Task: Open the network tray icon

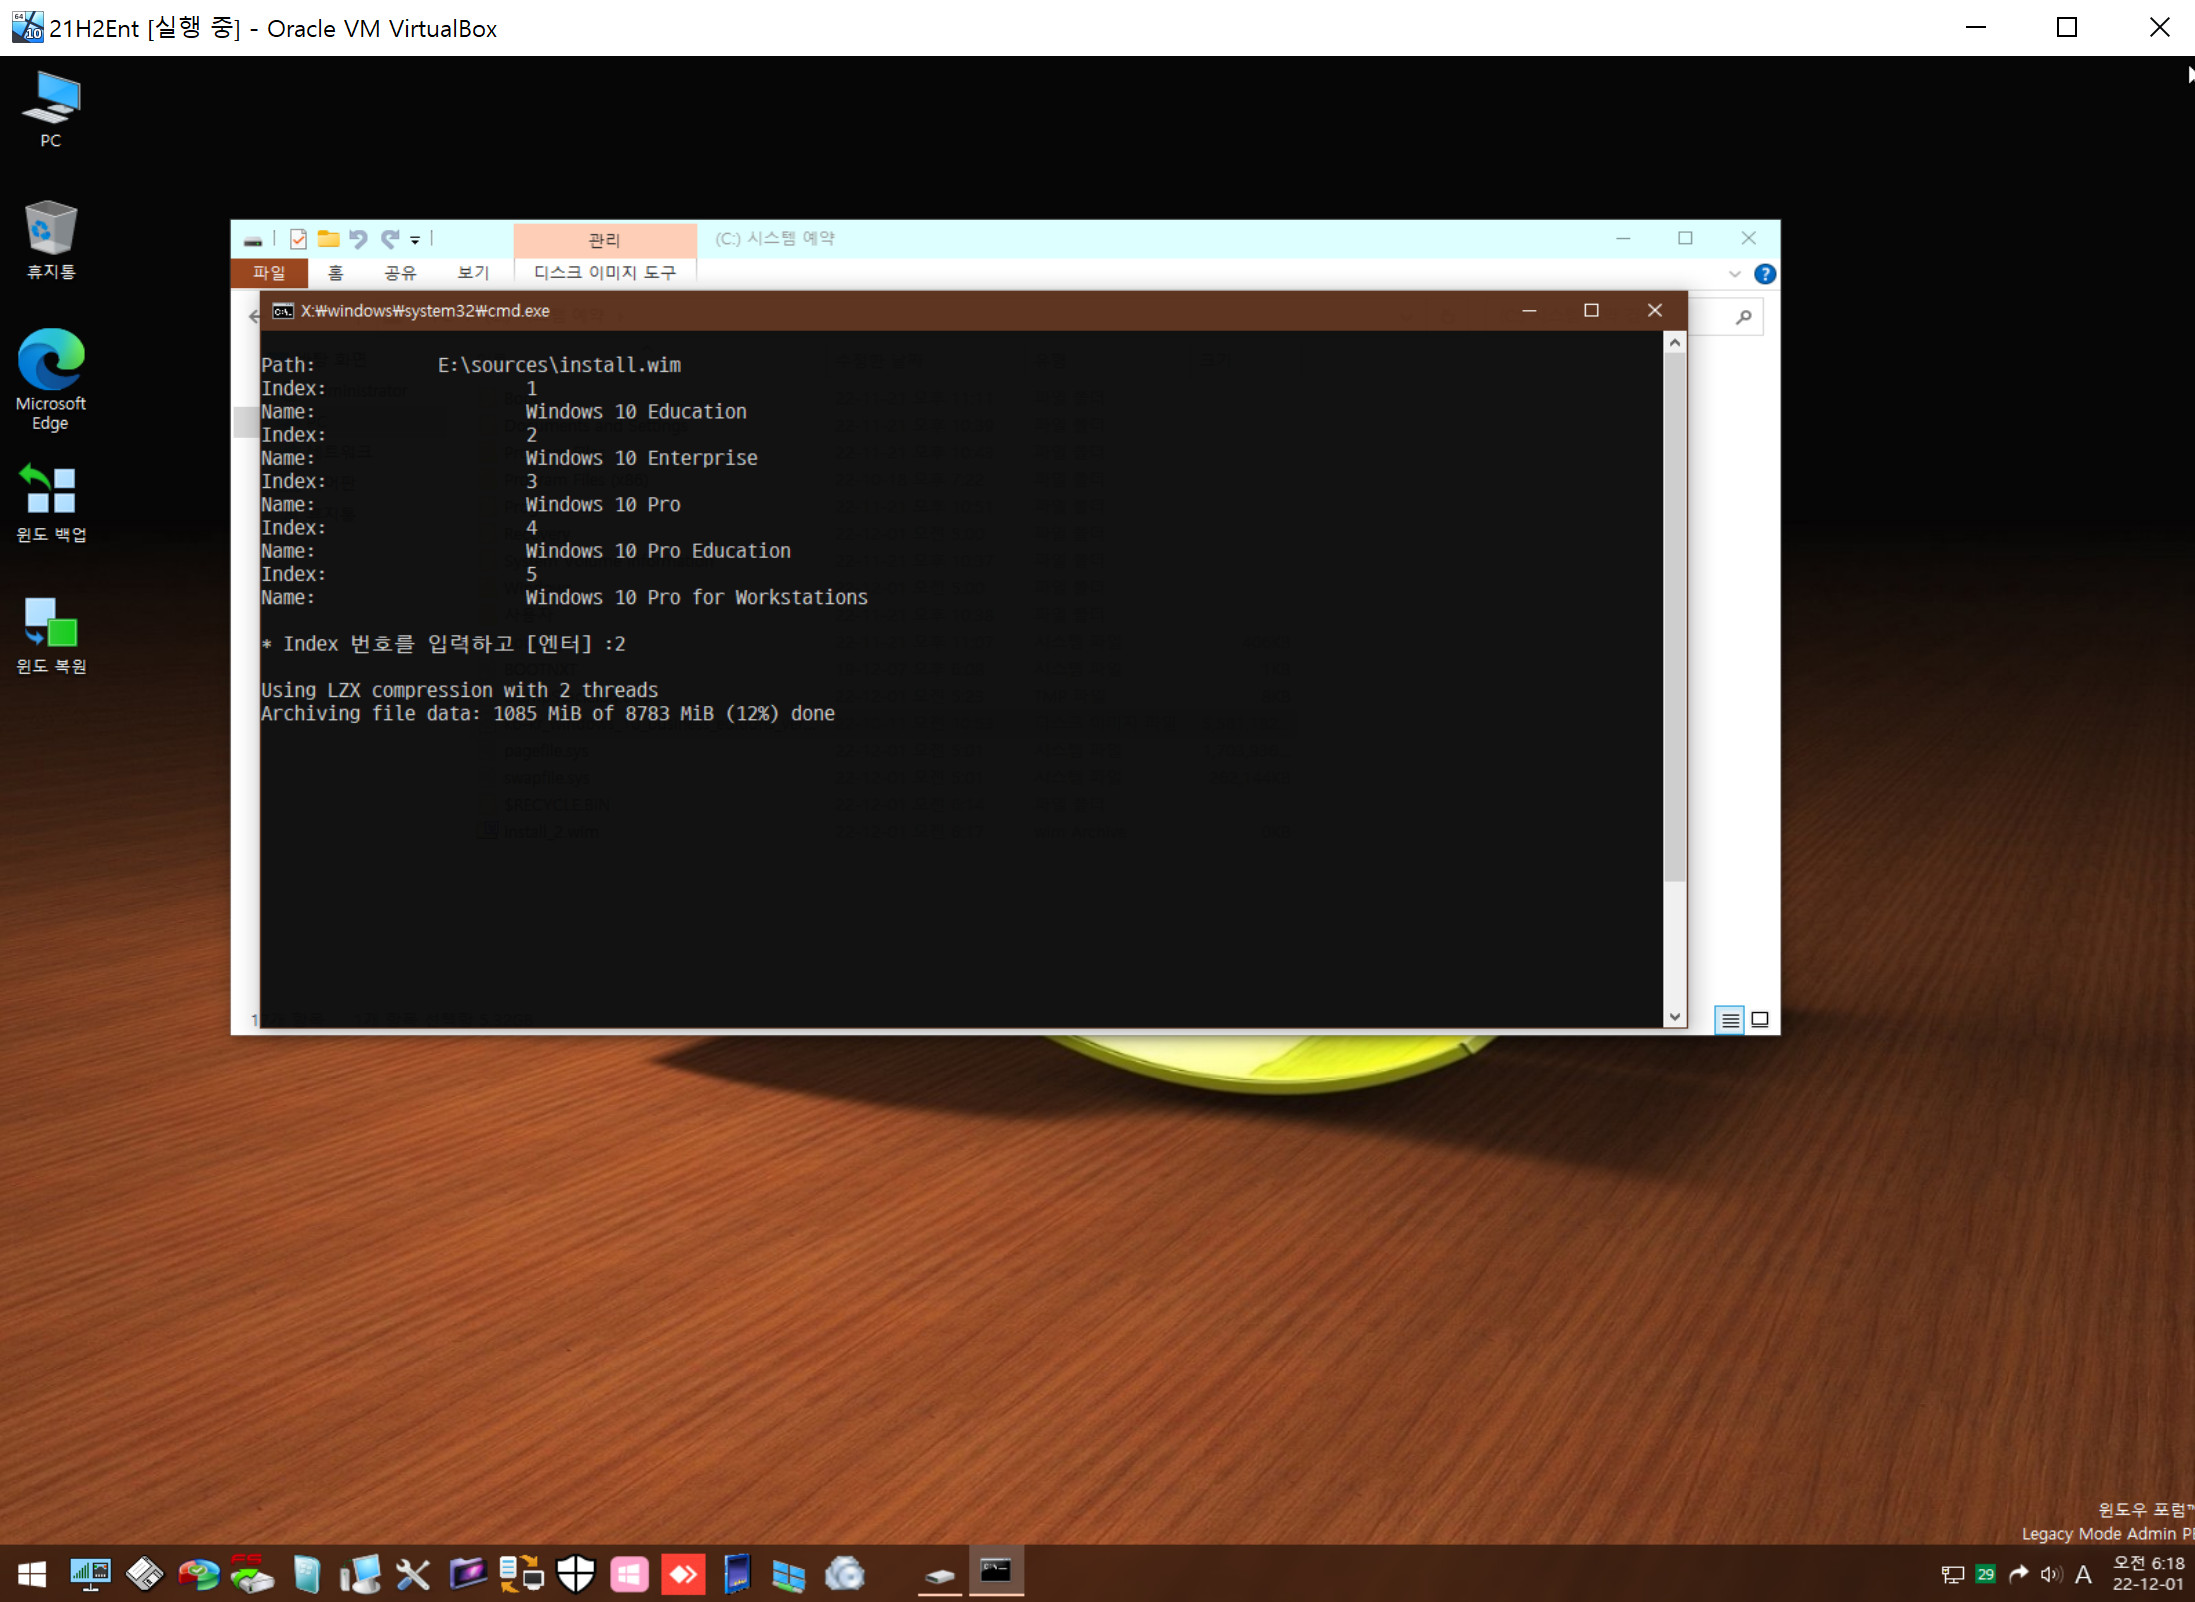Action: click(x=1952, y=1575)
